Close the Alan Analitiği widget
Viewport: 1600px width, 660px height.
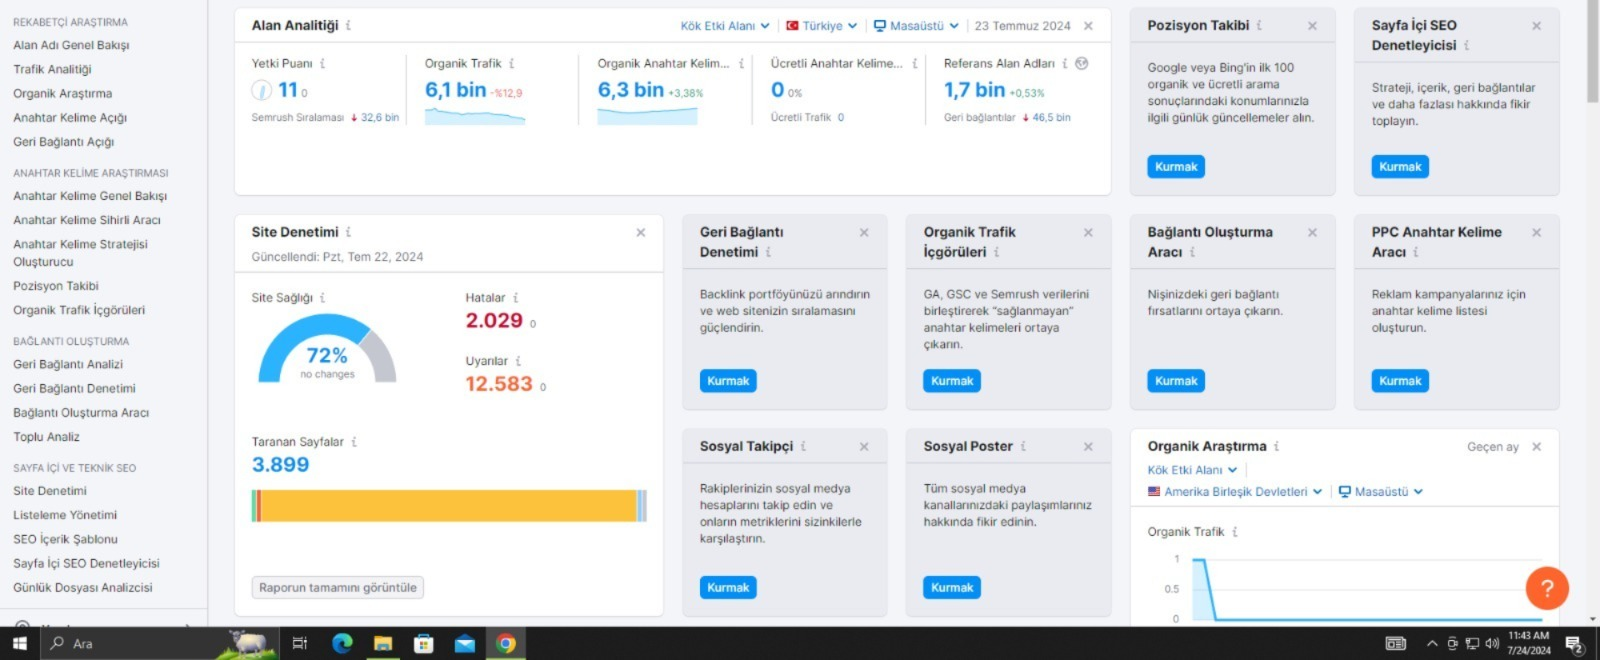click(x=1088, y=26)
